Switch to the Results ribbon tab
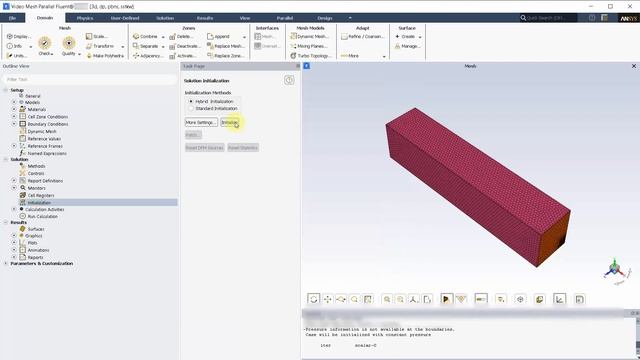The width and height of the screenshot is (640, 360). point(205,18)
